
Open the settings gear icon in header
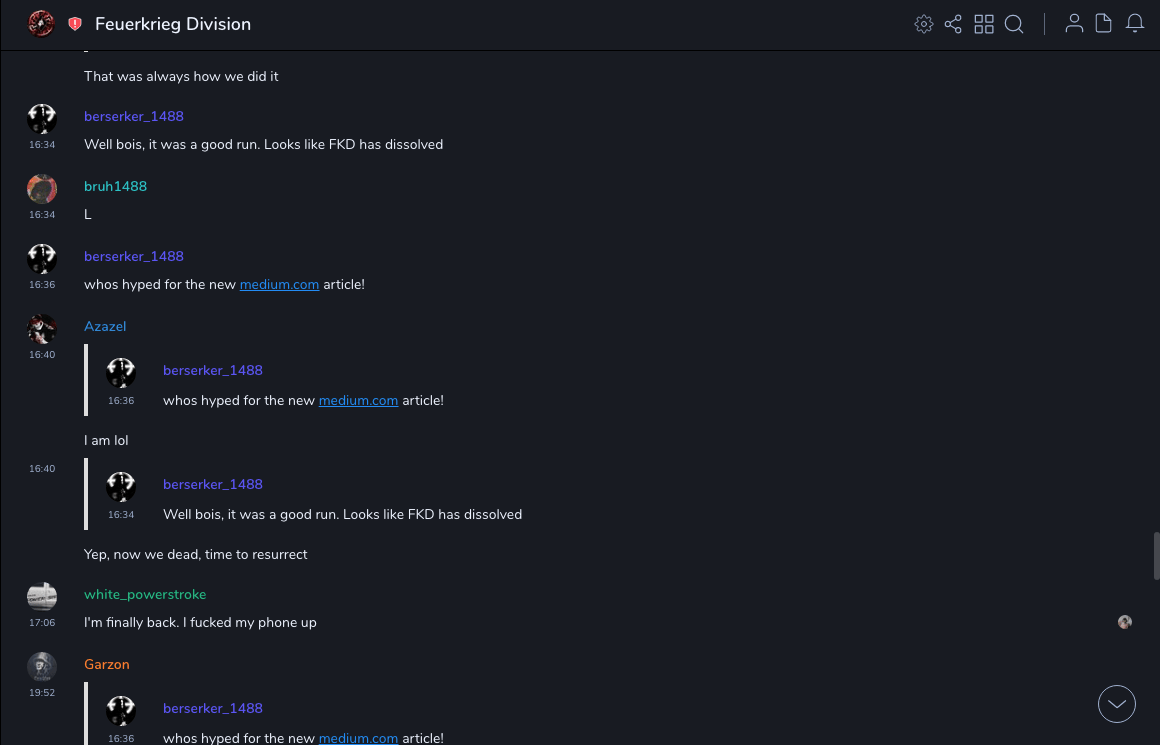tap(924, 24)
